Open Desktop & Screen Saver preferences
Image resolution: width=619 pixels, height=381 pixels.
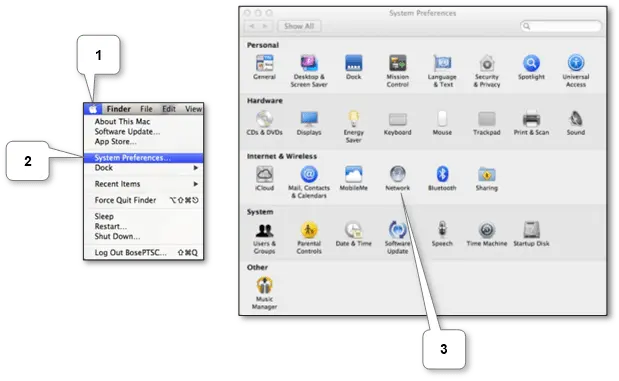(x=309, y=71)
